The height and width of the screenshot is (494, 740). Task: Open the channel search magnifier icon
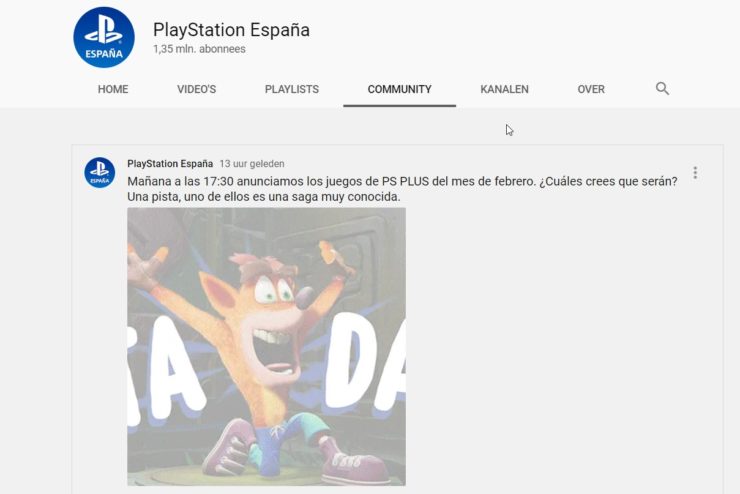click(662, 89)
